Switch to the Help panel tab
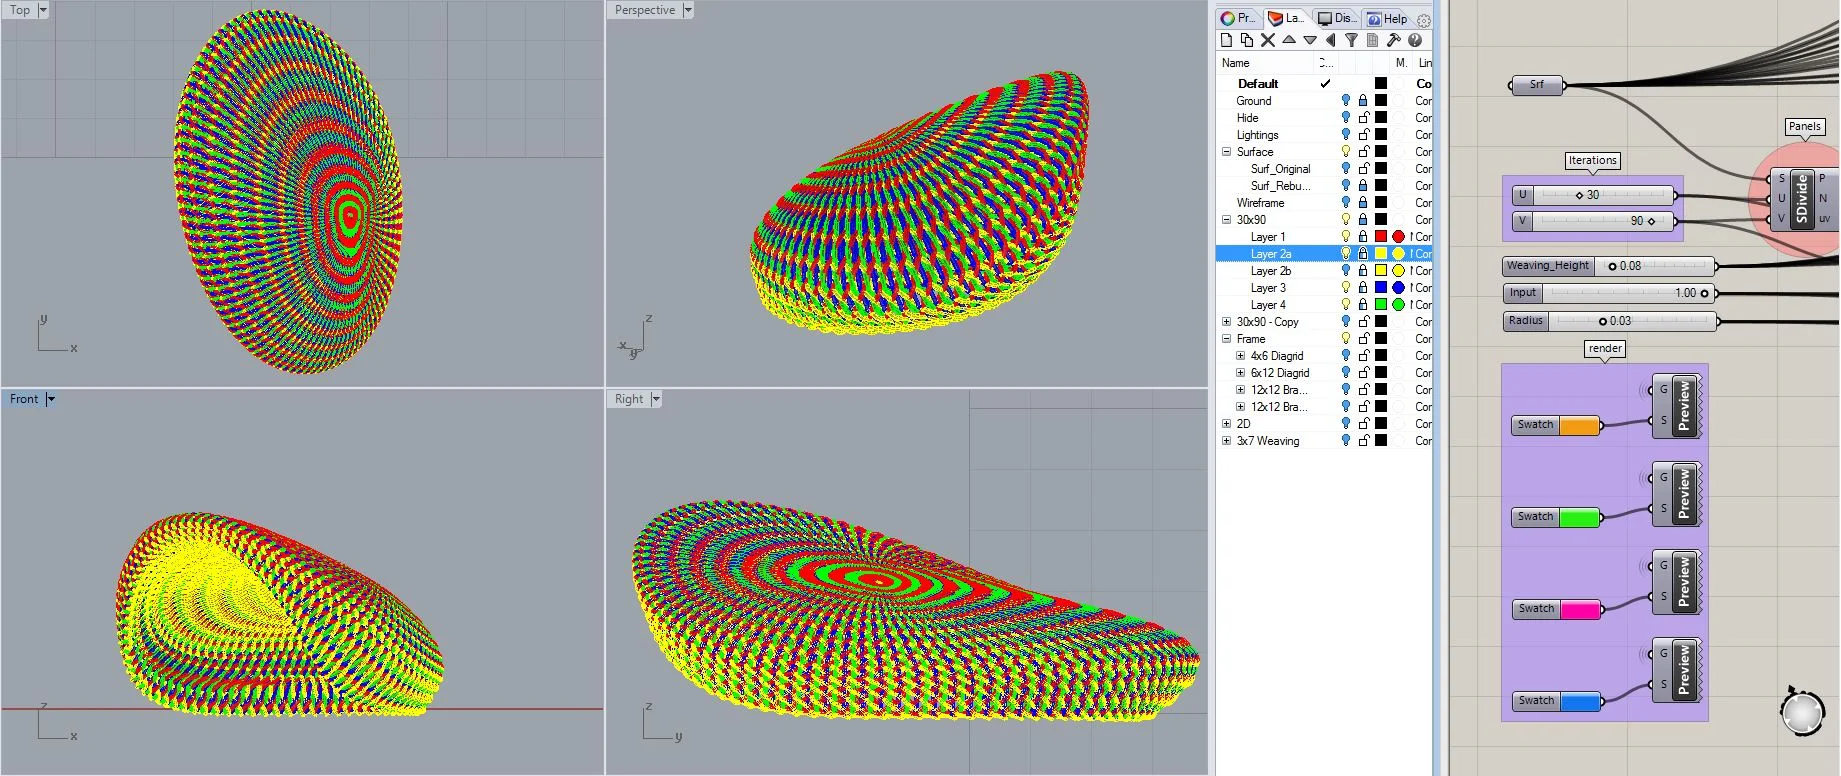The height and width of the screenshot is (776, 1841). coord(1388,18)
